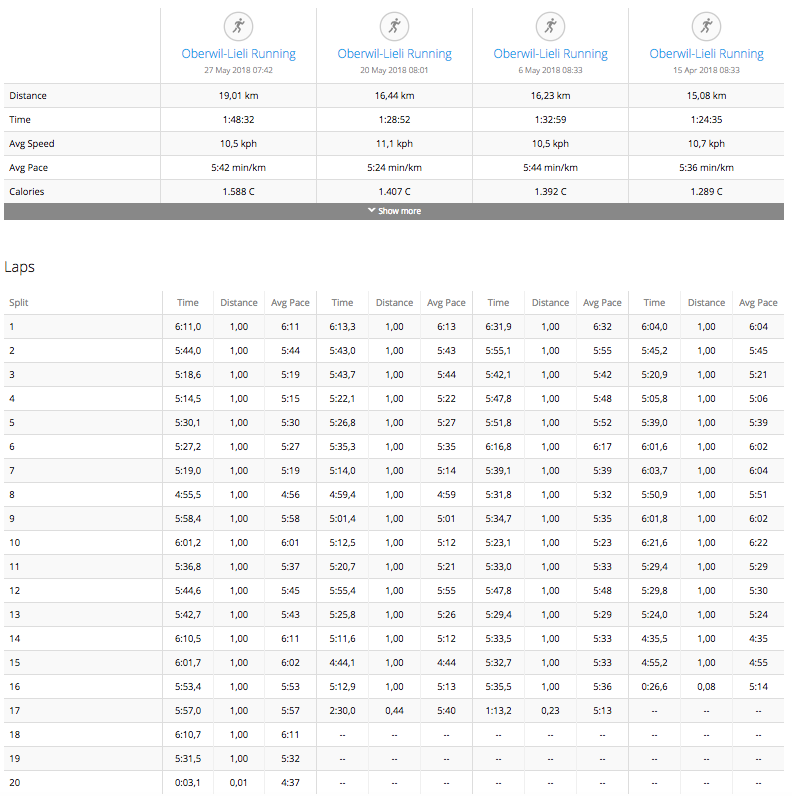Expand the Show more bar
Viewport: 792px width, 796px height.
point(394,211)
